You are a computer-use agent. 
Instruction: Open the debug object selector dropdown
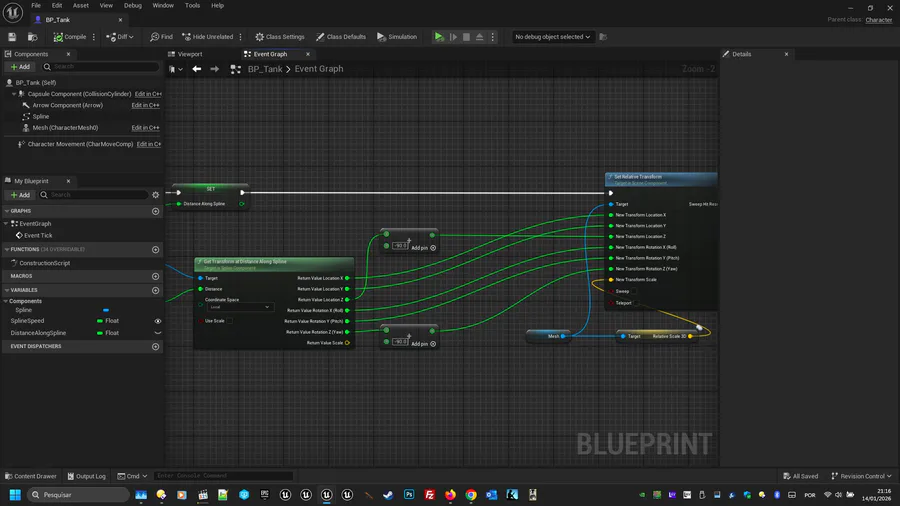552,37
